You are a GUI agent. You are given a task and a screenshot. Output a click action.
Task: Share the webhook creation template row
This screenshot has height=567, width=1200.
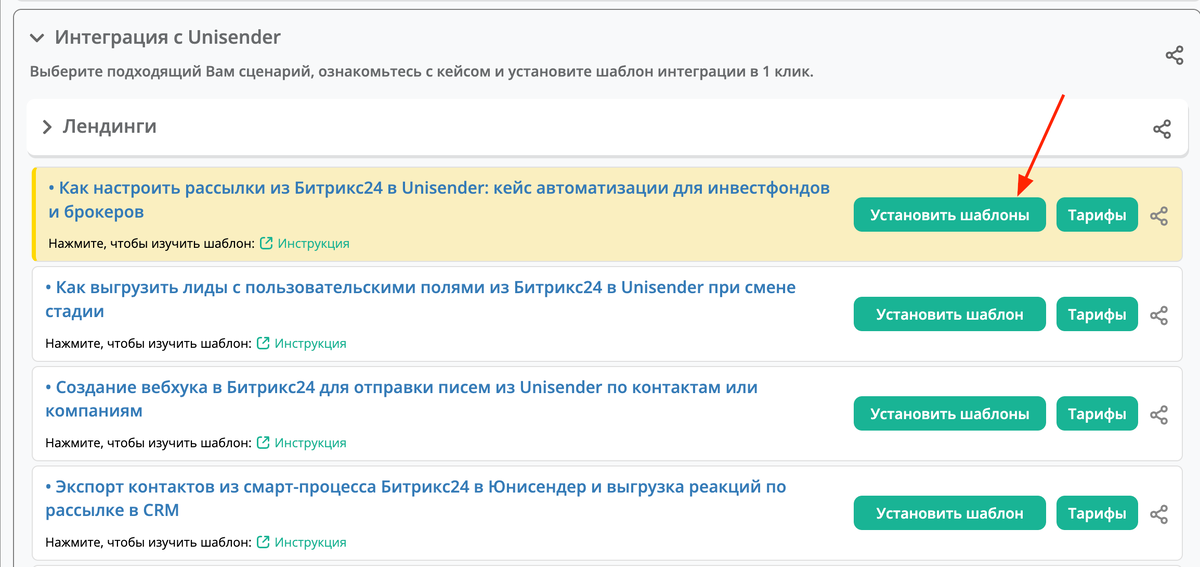coord(1159,414)
